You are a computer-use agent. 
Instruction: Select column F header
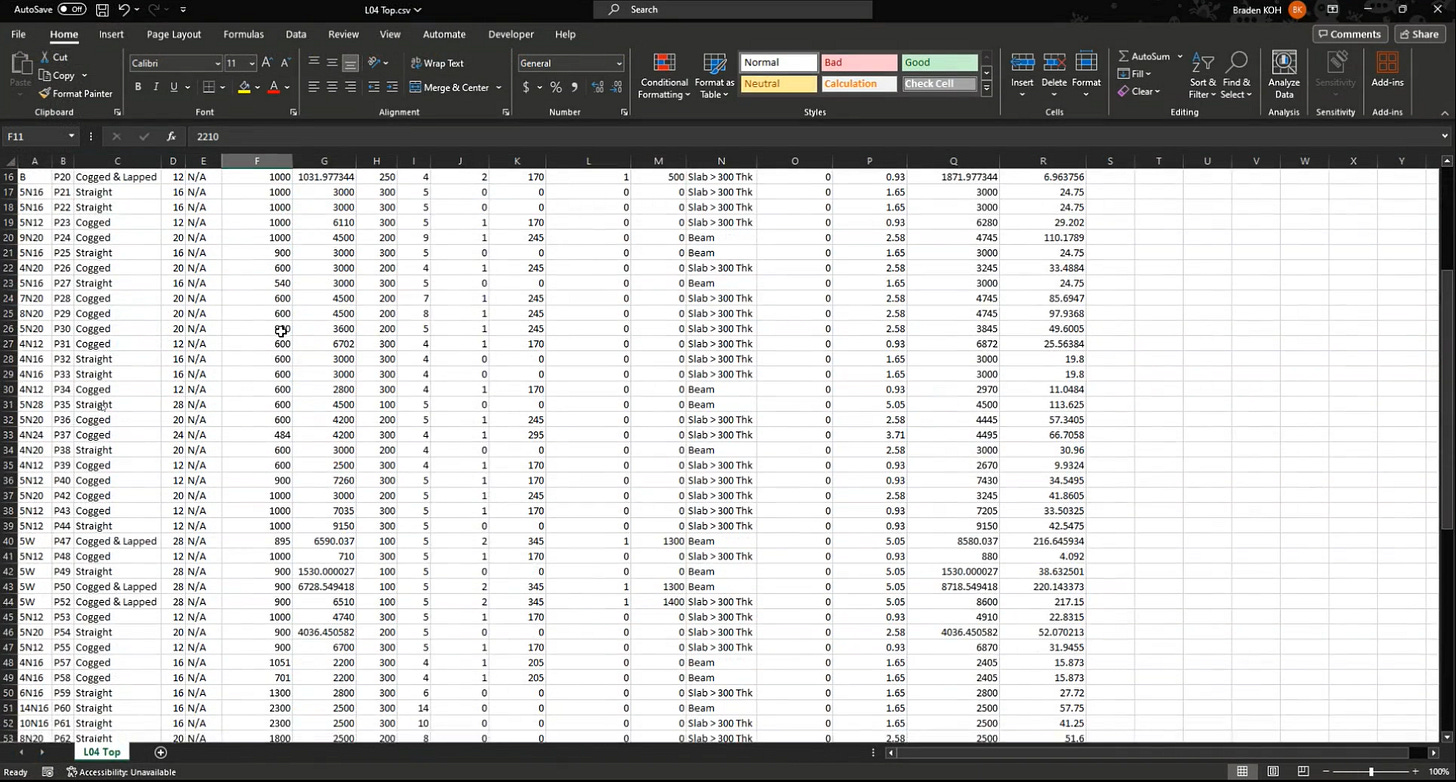[x=257, y=161]
